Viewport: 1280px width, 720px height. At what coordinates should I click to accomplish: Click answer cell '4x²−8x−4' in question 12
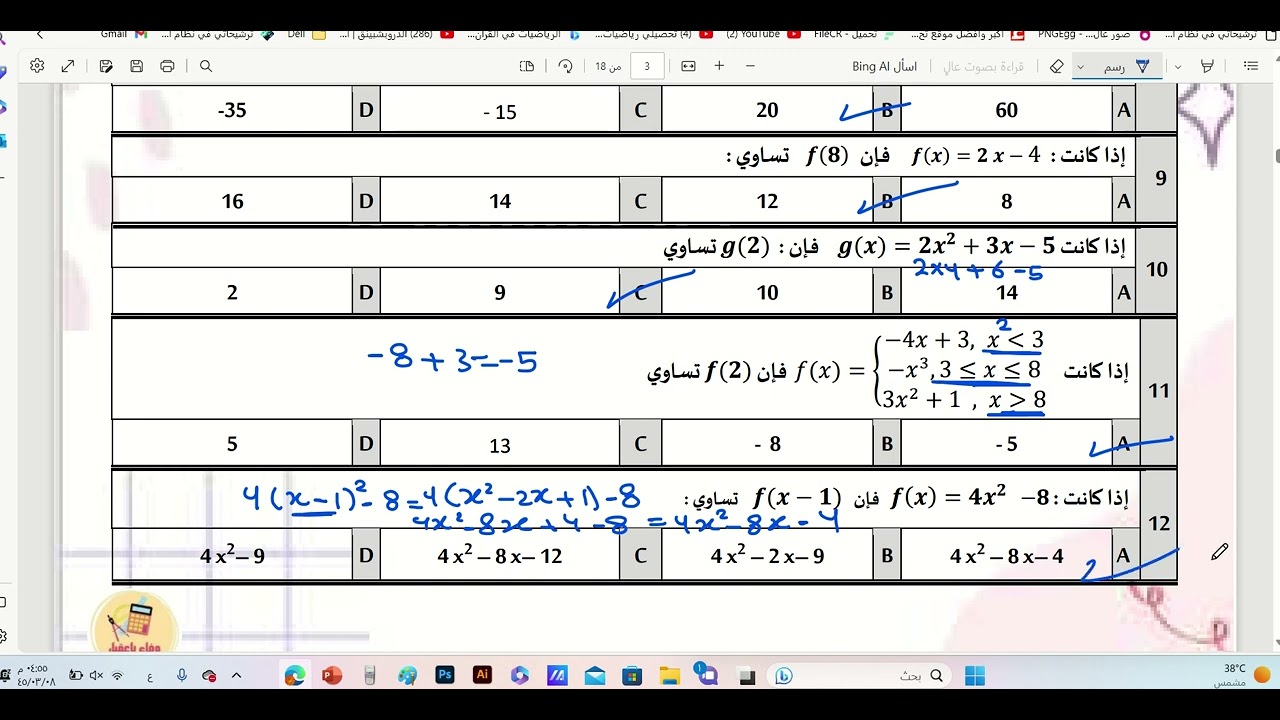pos(1006,555)
